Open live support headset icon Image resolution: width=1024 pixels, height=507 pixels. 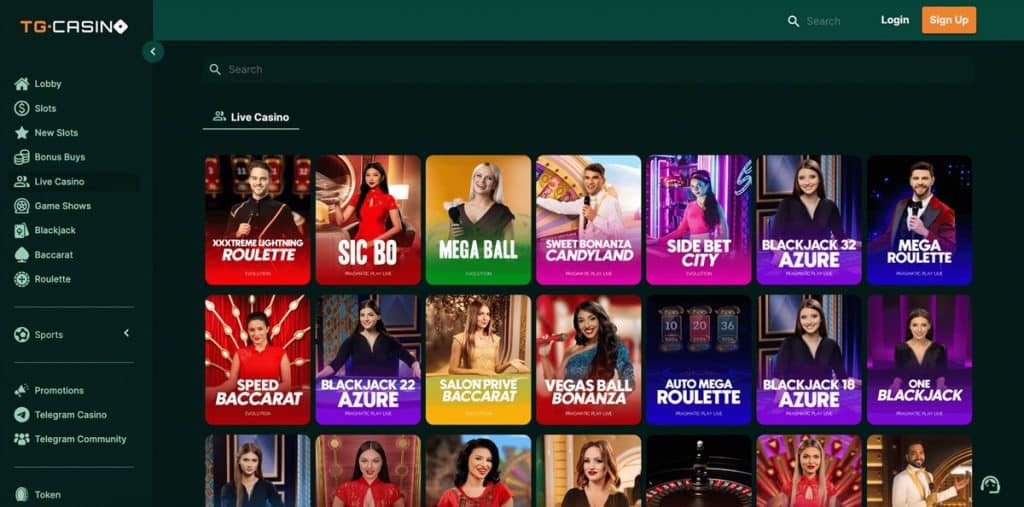pyautogui.click(x=991, y=484)
